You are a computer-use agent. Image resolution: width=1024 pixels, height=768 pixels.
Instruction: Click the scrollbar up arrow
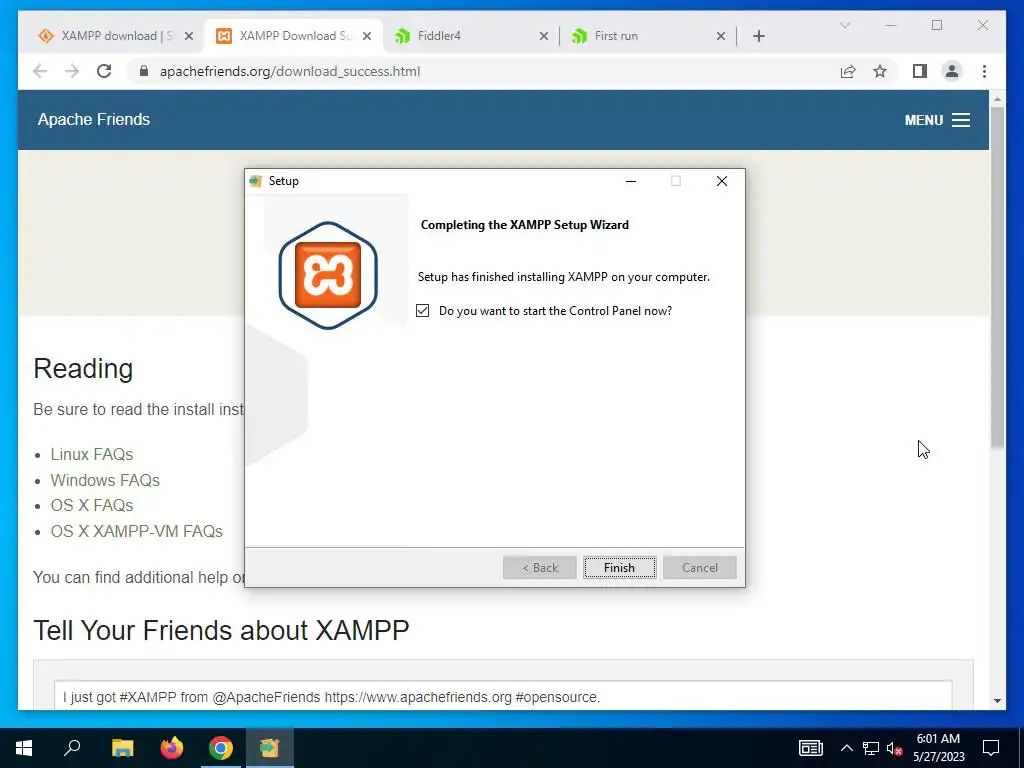997,100
